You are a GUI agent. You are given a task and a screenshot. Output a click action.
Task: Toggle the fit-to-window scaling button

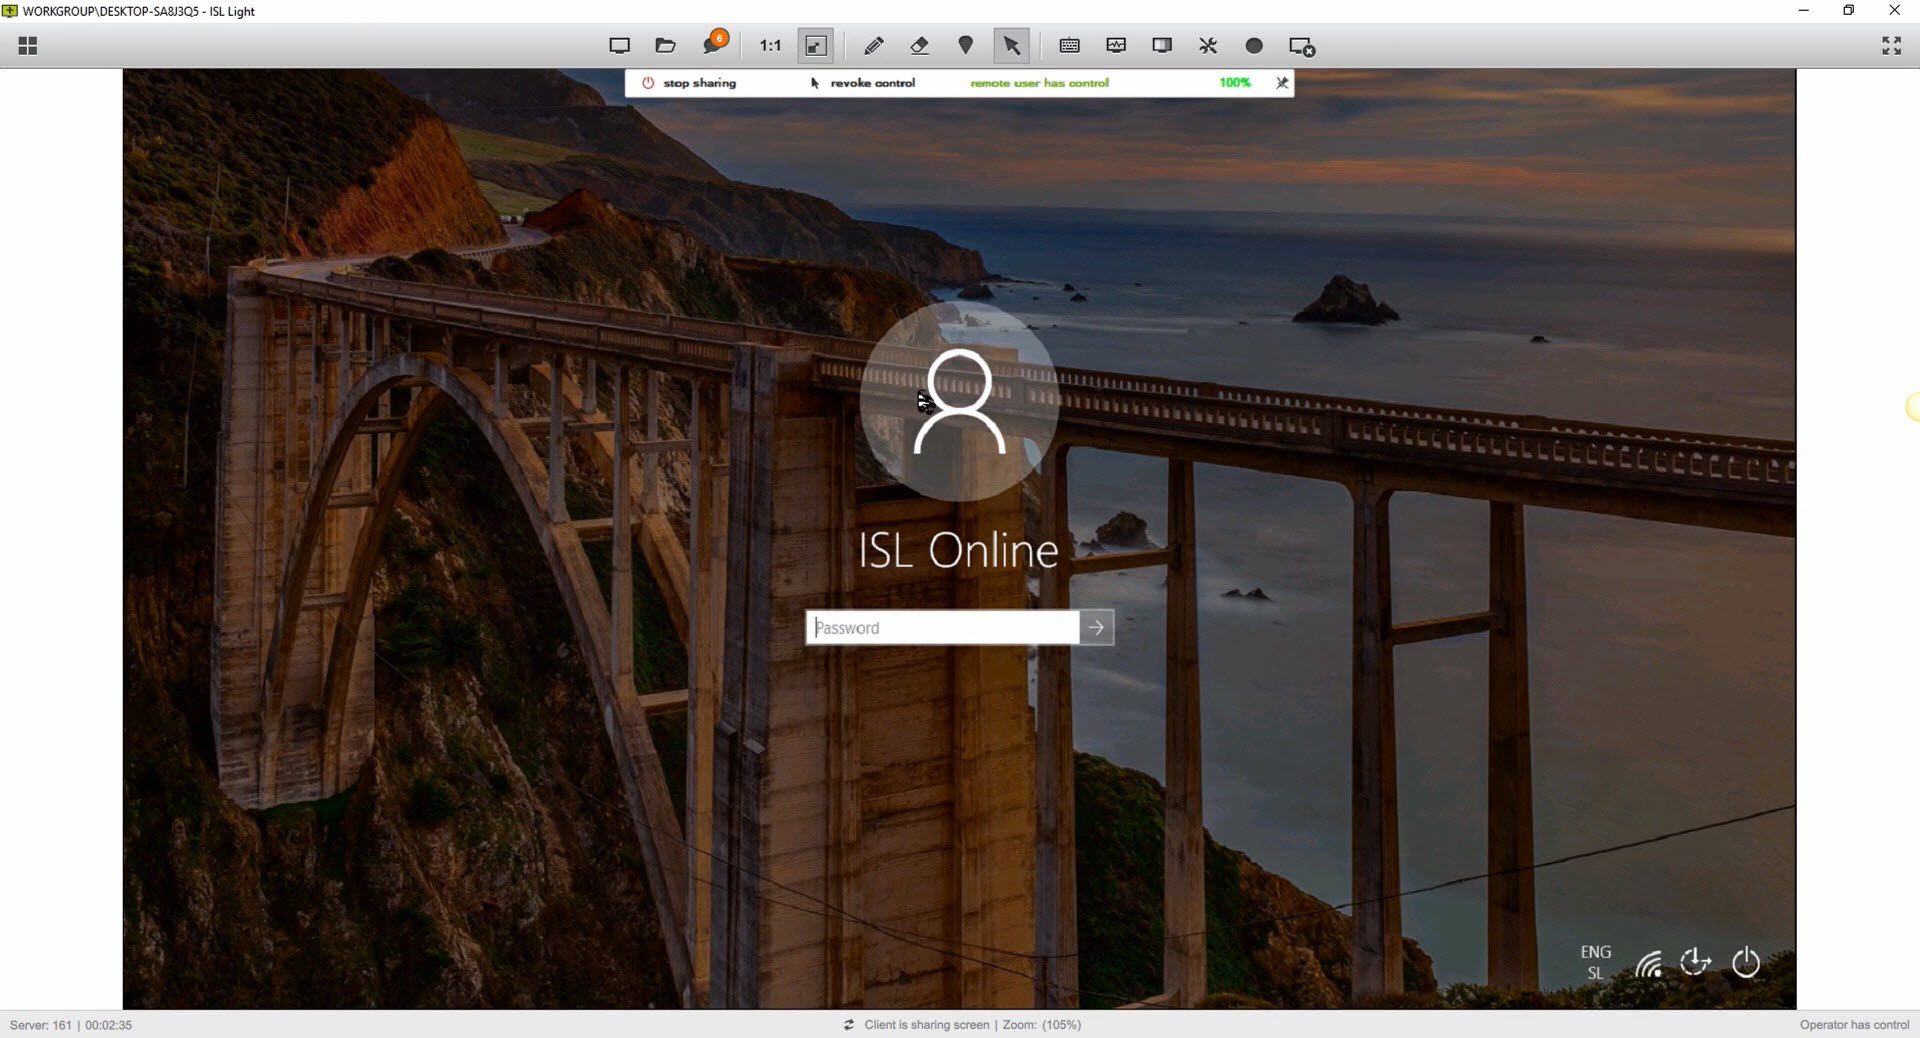click(816, 45)
